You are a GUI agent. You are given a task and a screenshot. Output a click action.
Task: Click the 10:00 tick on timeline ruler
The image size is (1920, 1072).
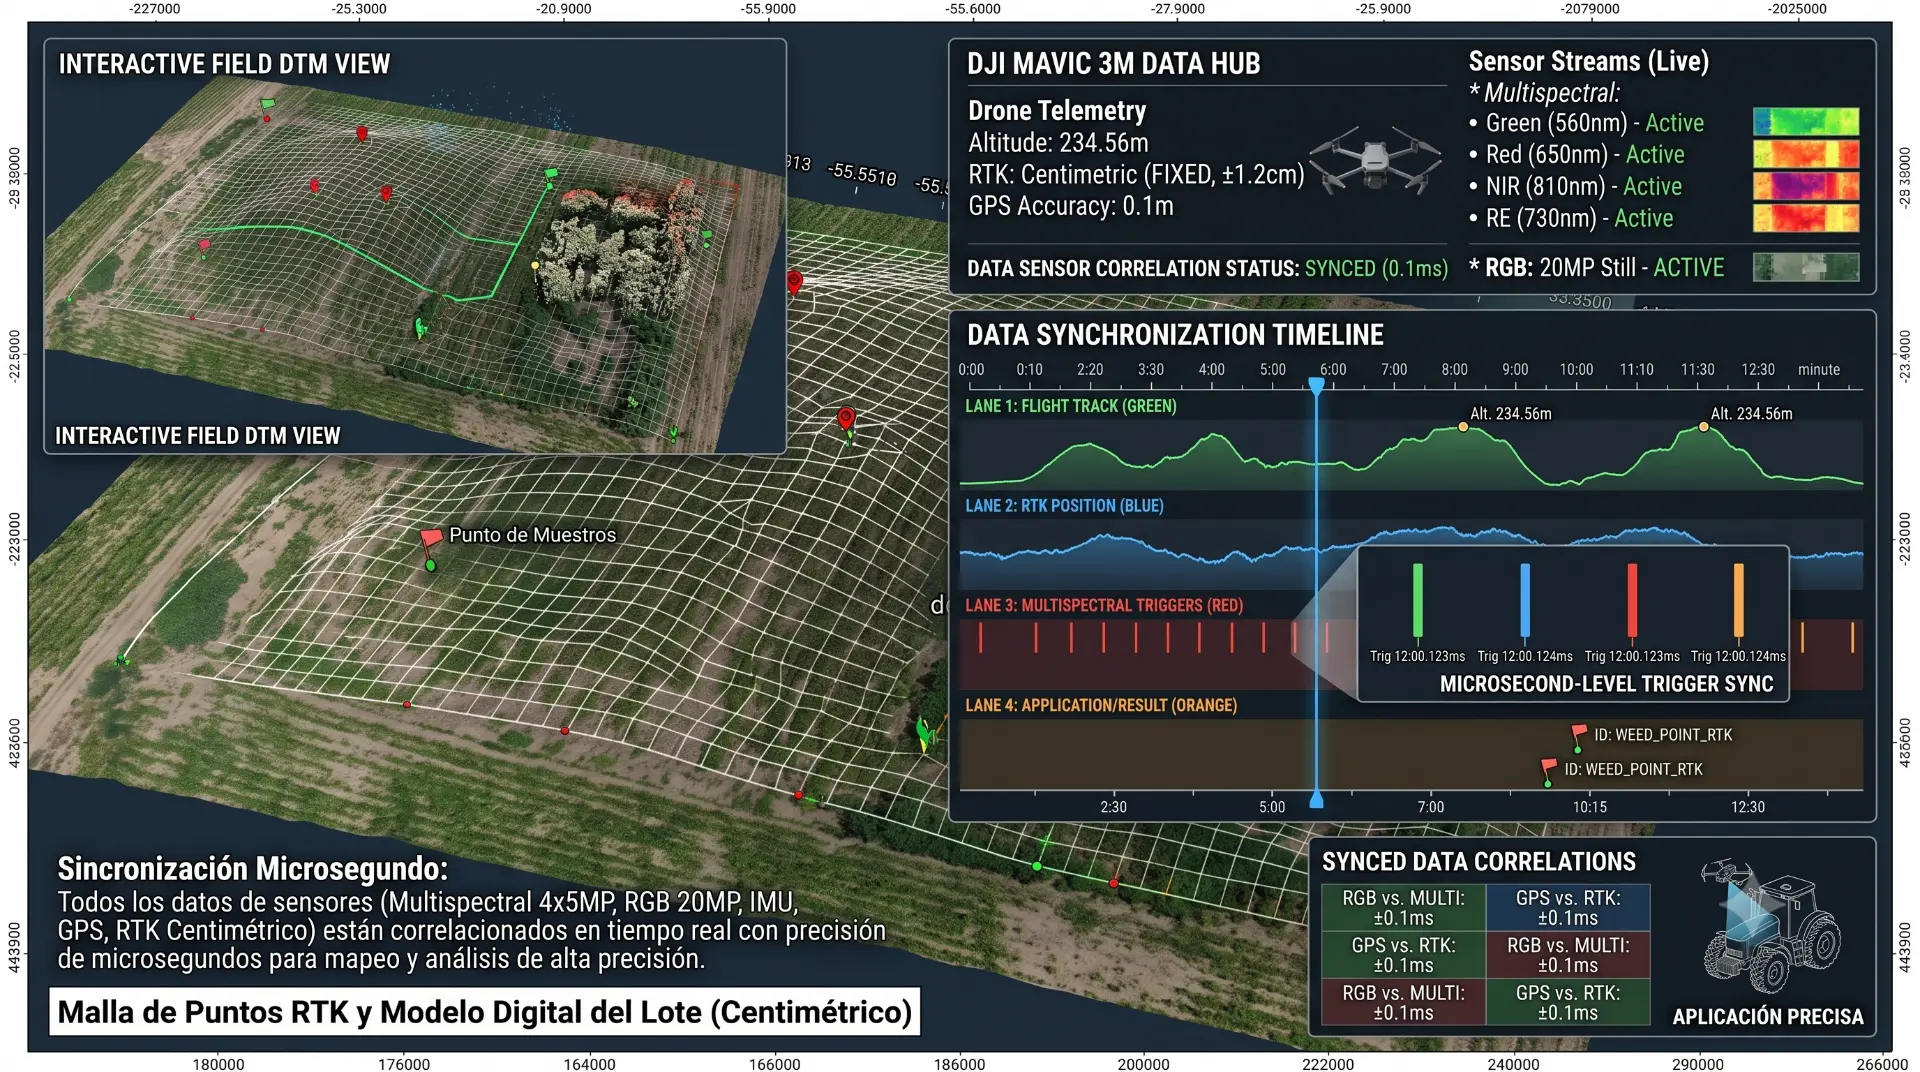1576,370
